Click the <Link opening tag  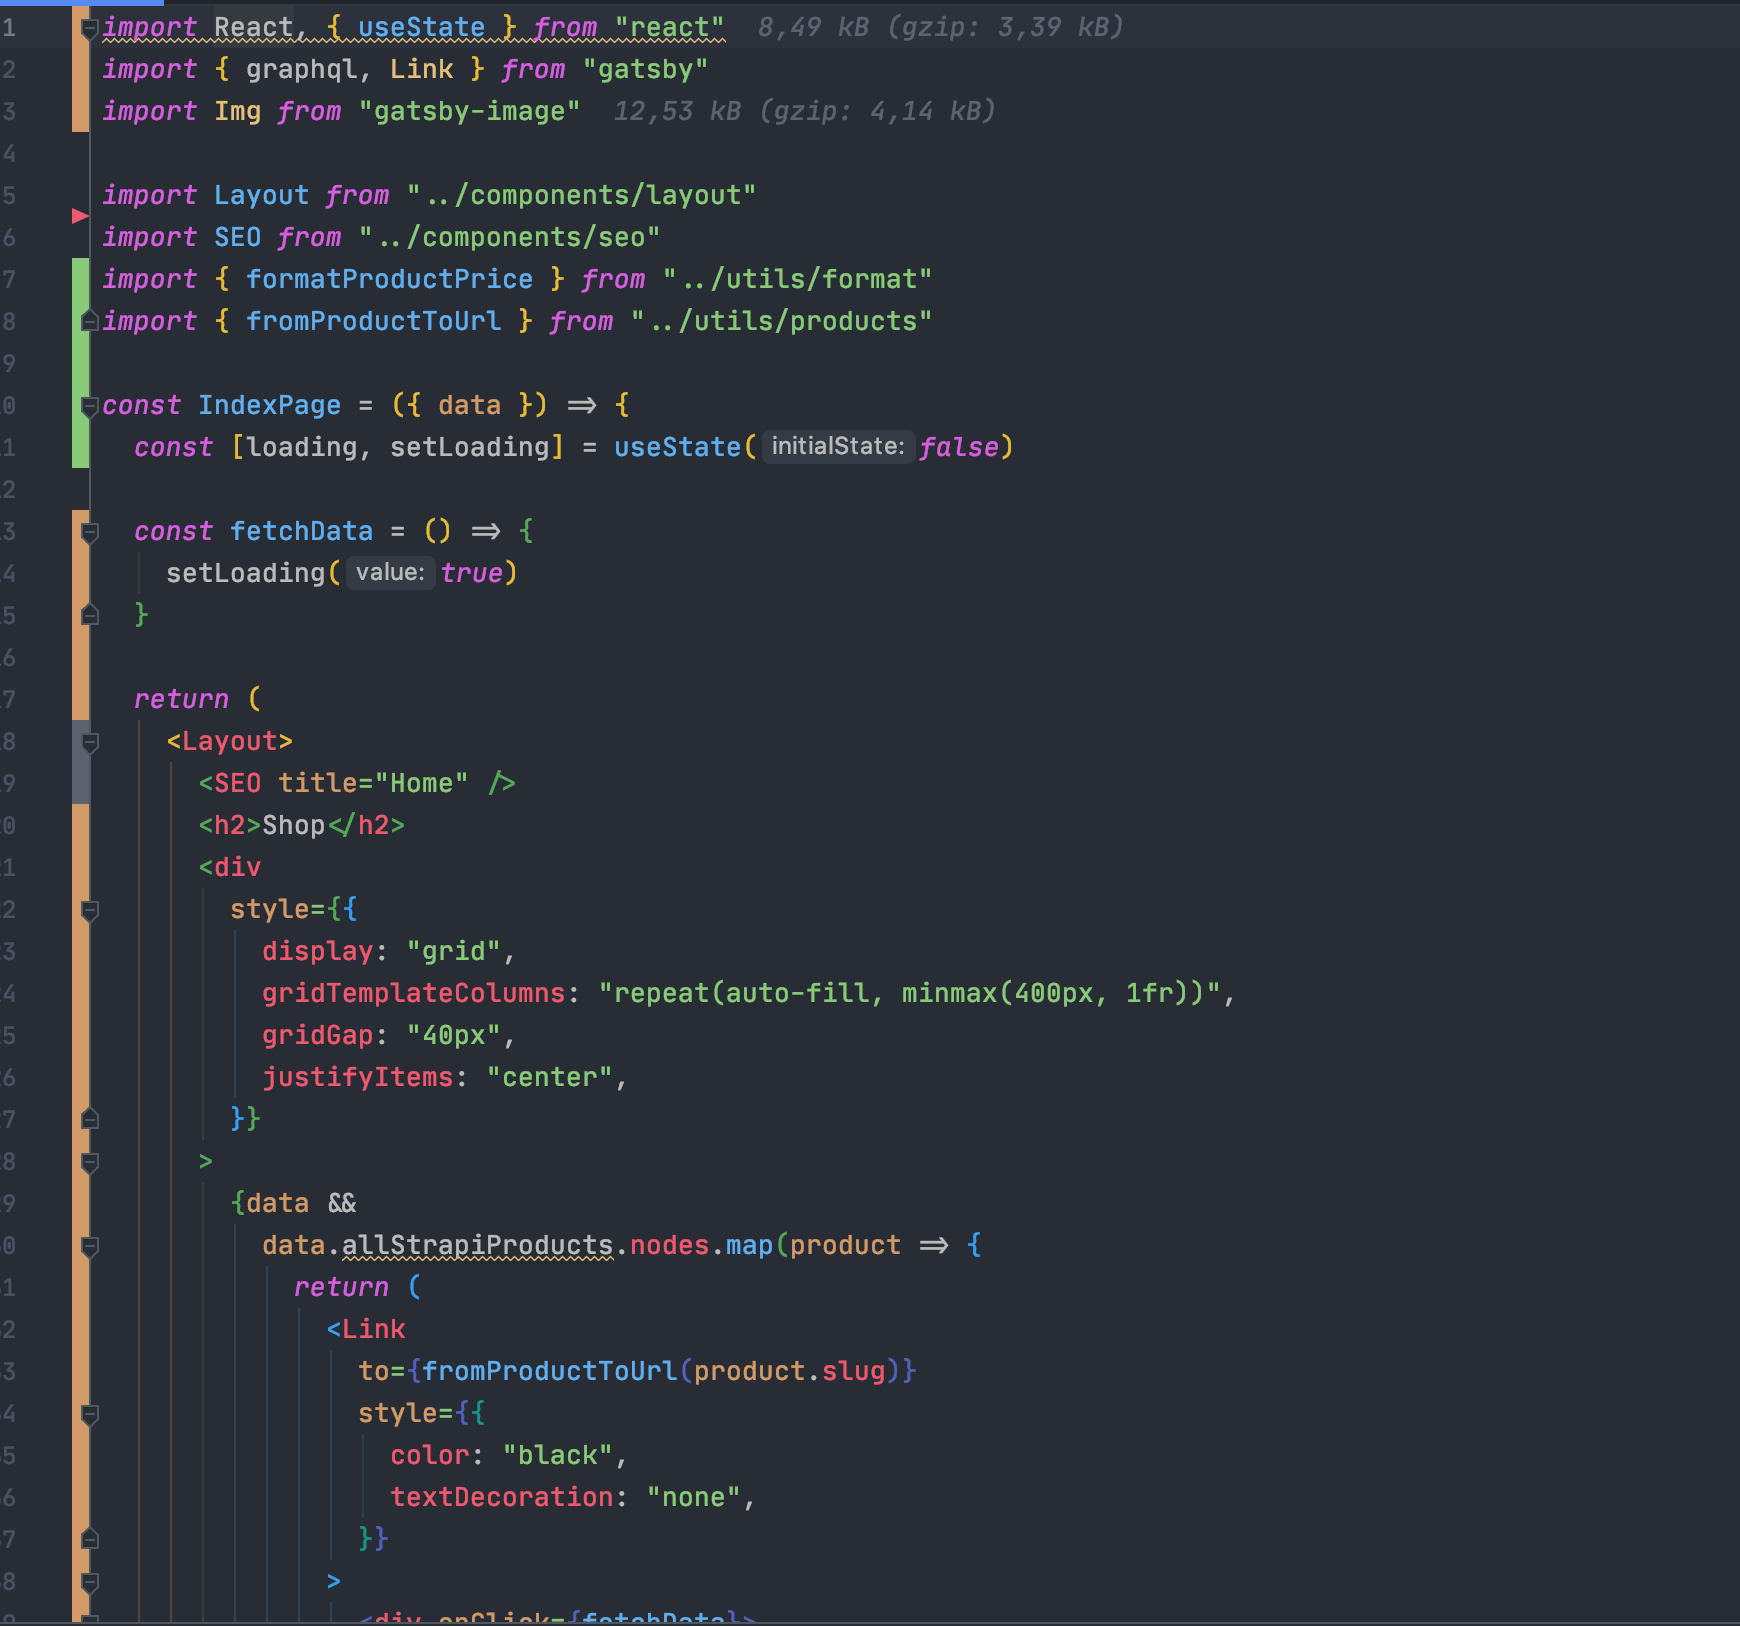[x=365, y=1329]
